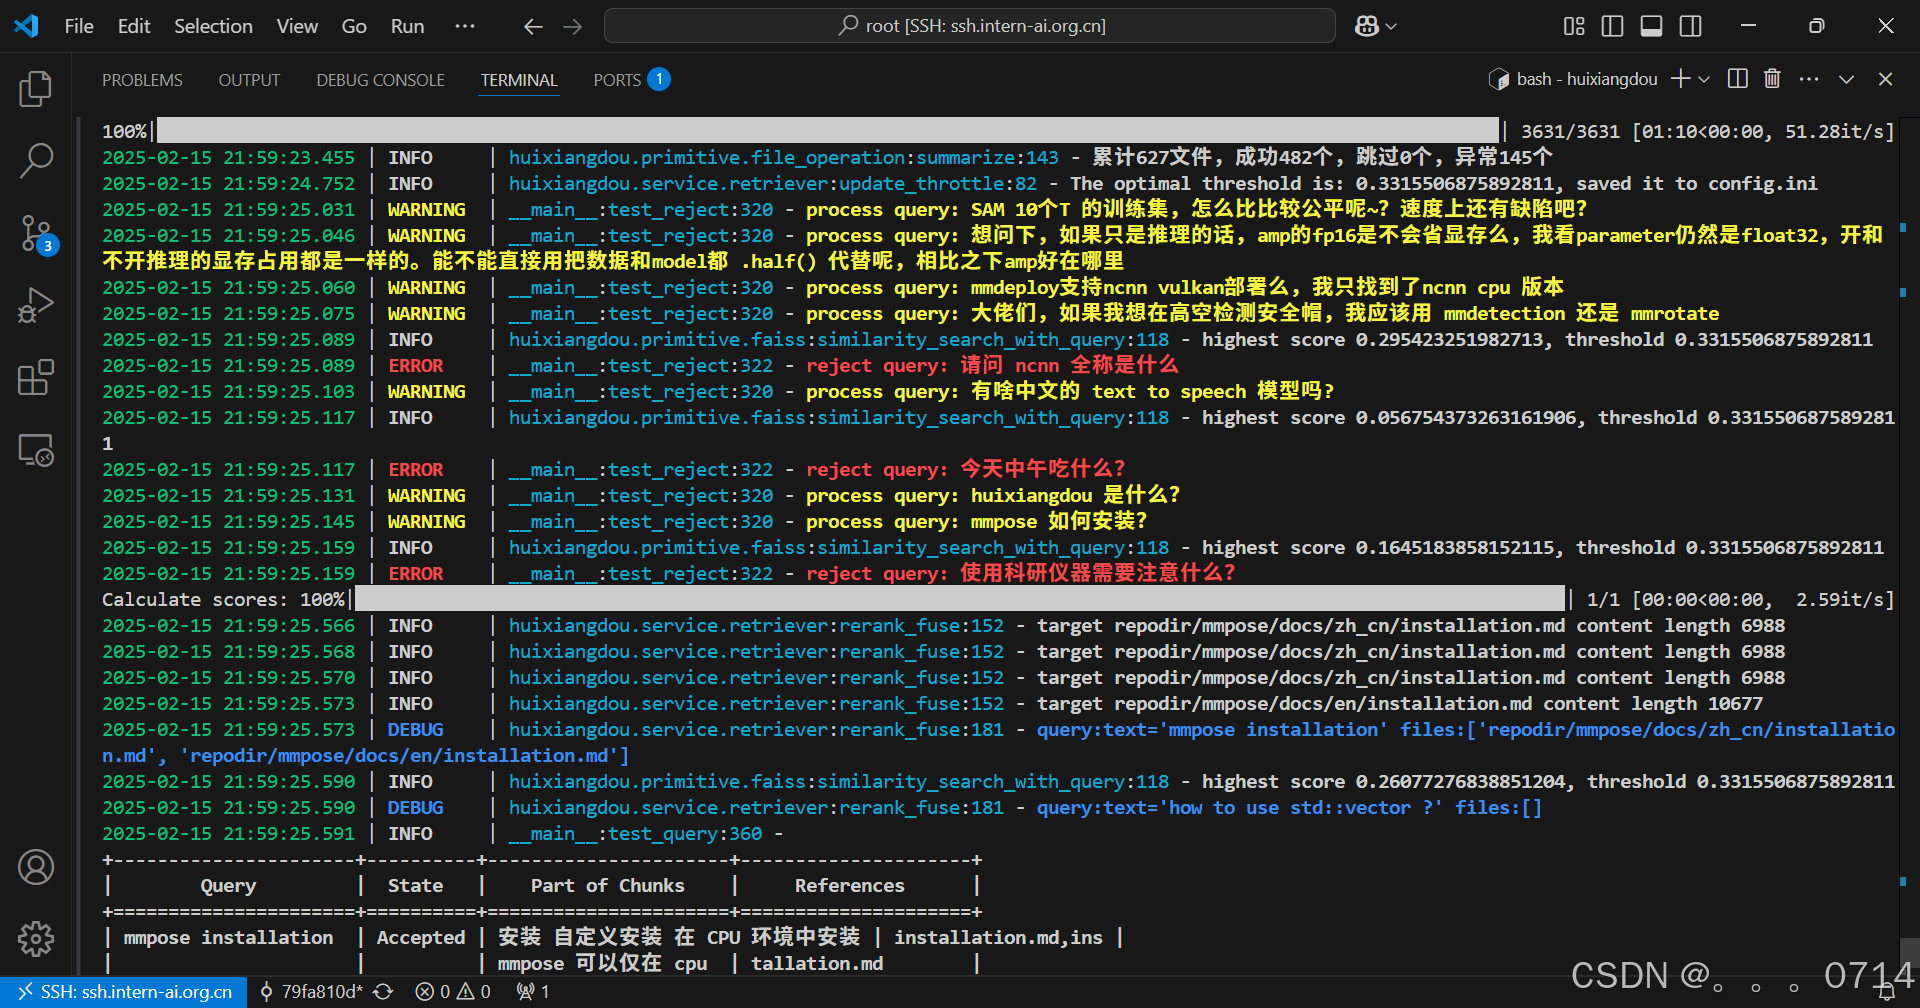The height and width of the screenshot is (1008, 1920).
Task: Open the Search view in activity bar
Action: [x=36, y=160]
